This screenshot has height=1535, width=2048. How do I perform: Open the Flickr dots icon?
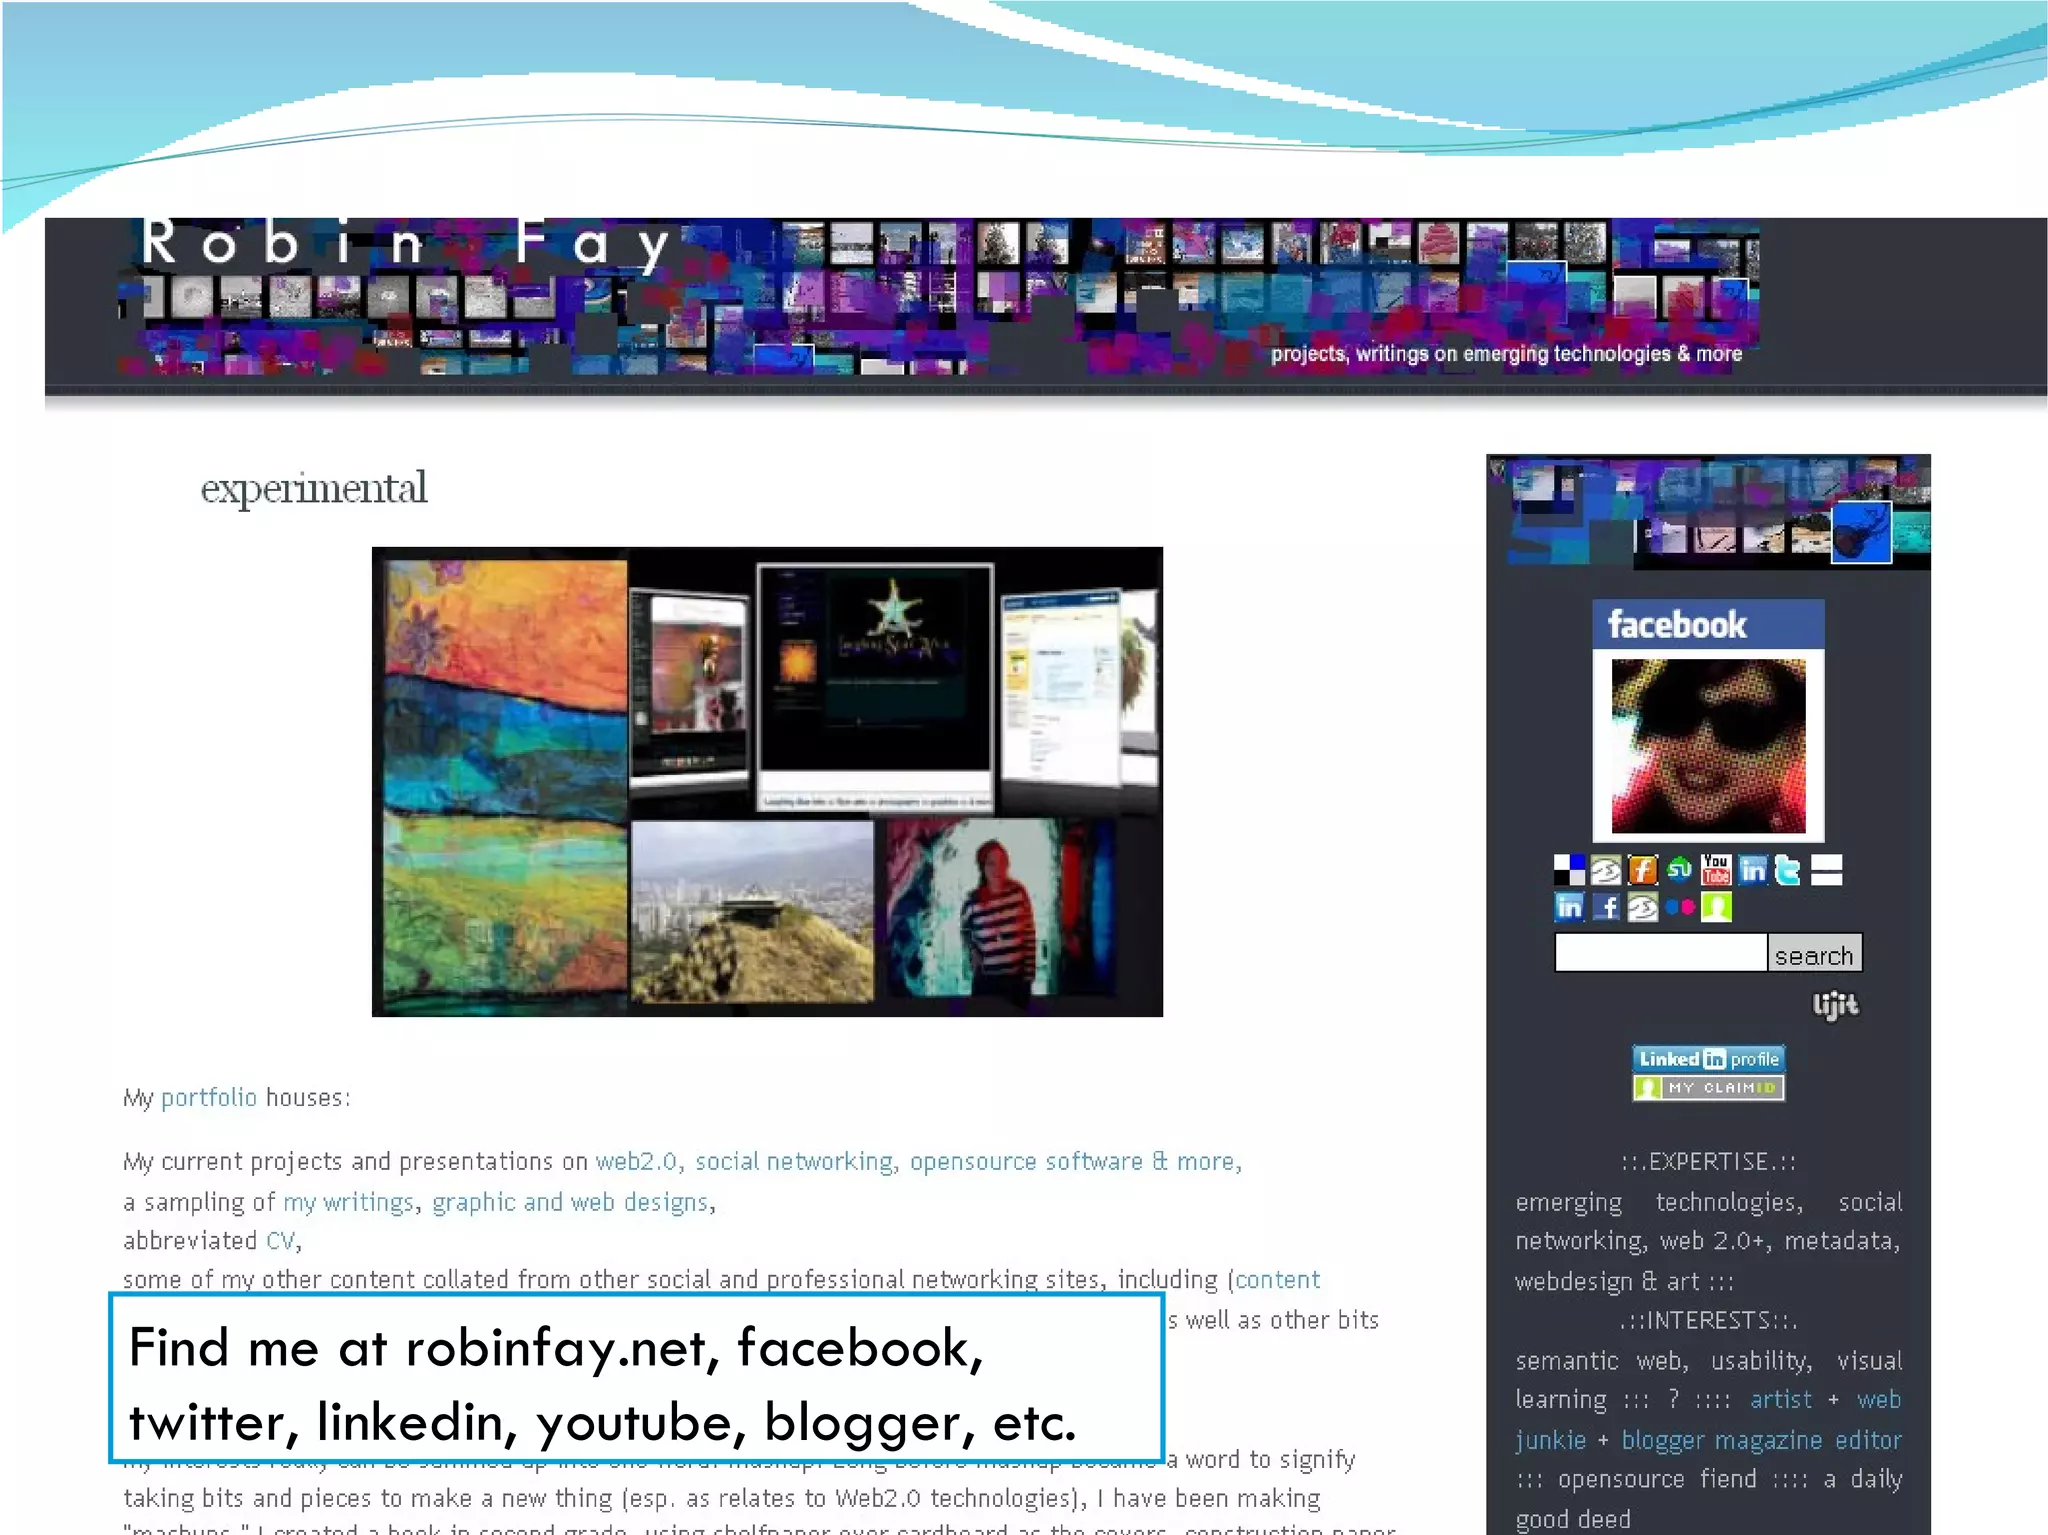[1680, 908]
